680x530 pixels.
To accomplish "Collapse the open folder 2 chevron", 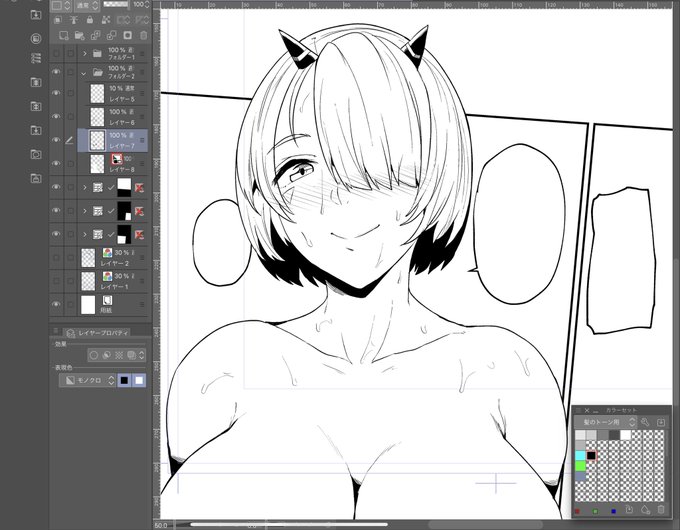I will click(84, 73).
